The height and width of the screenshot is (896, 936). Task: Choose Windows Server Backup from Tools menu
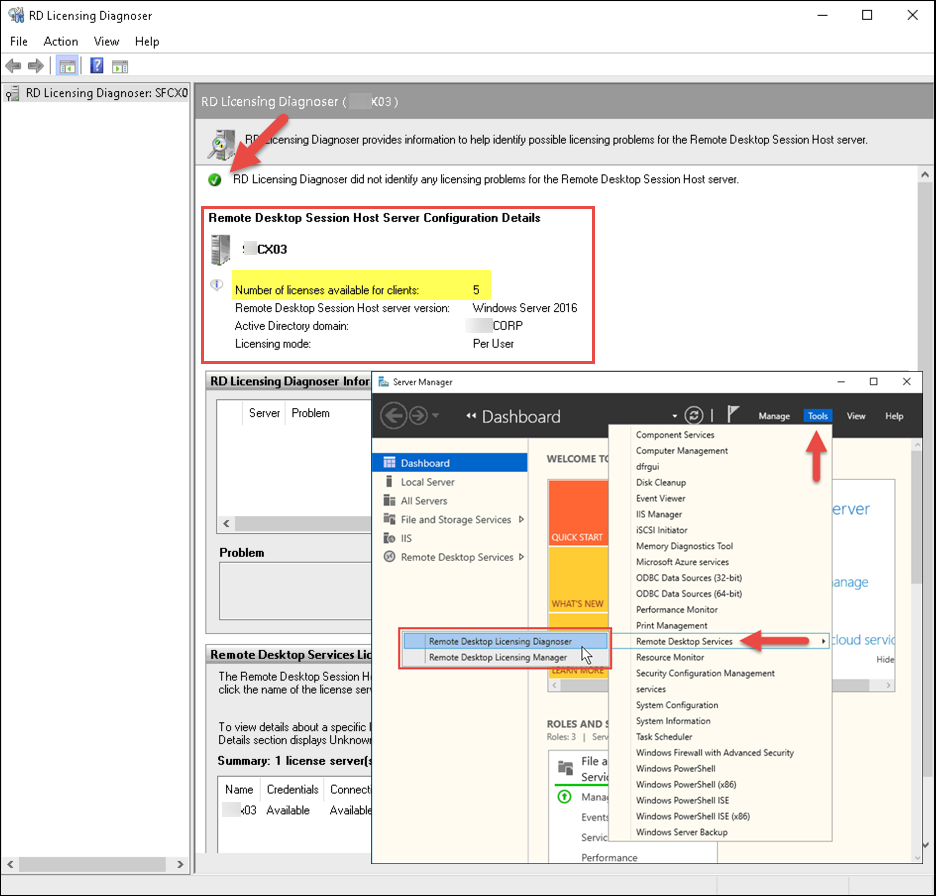(x=682, y=832)
